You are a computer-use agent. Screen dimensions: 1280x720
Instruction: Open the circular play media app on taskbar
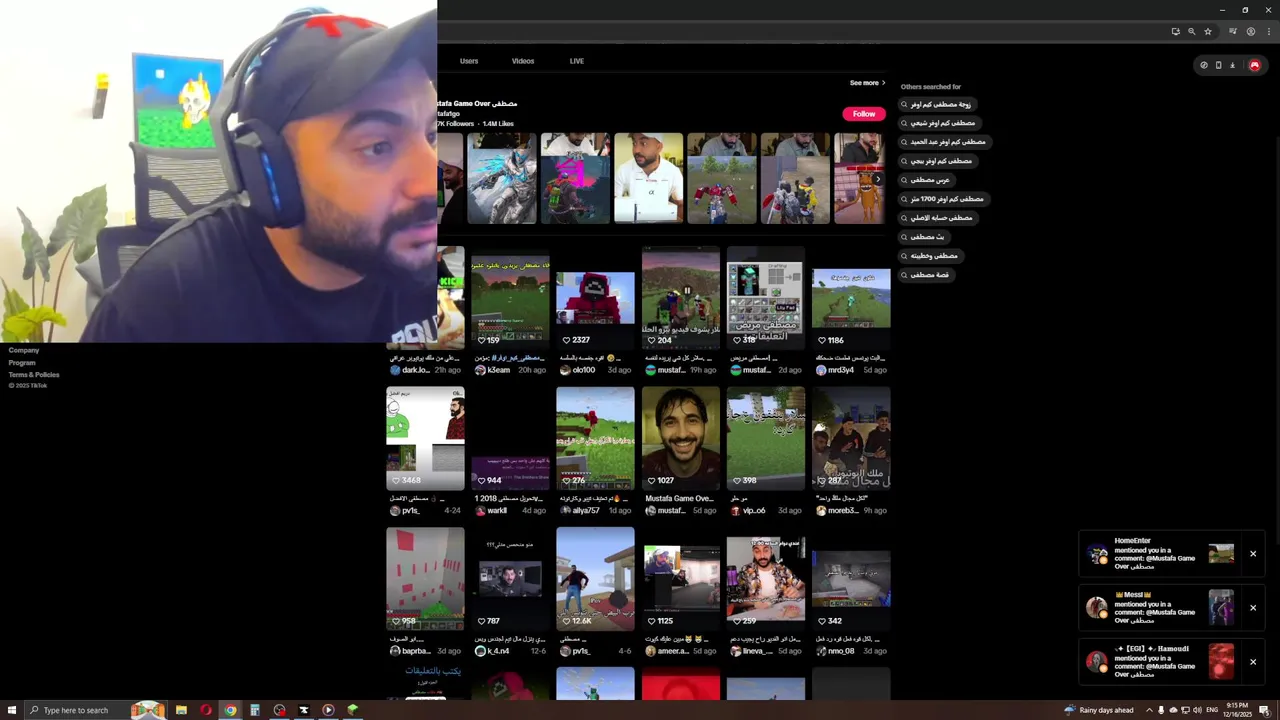328,710
